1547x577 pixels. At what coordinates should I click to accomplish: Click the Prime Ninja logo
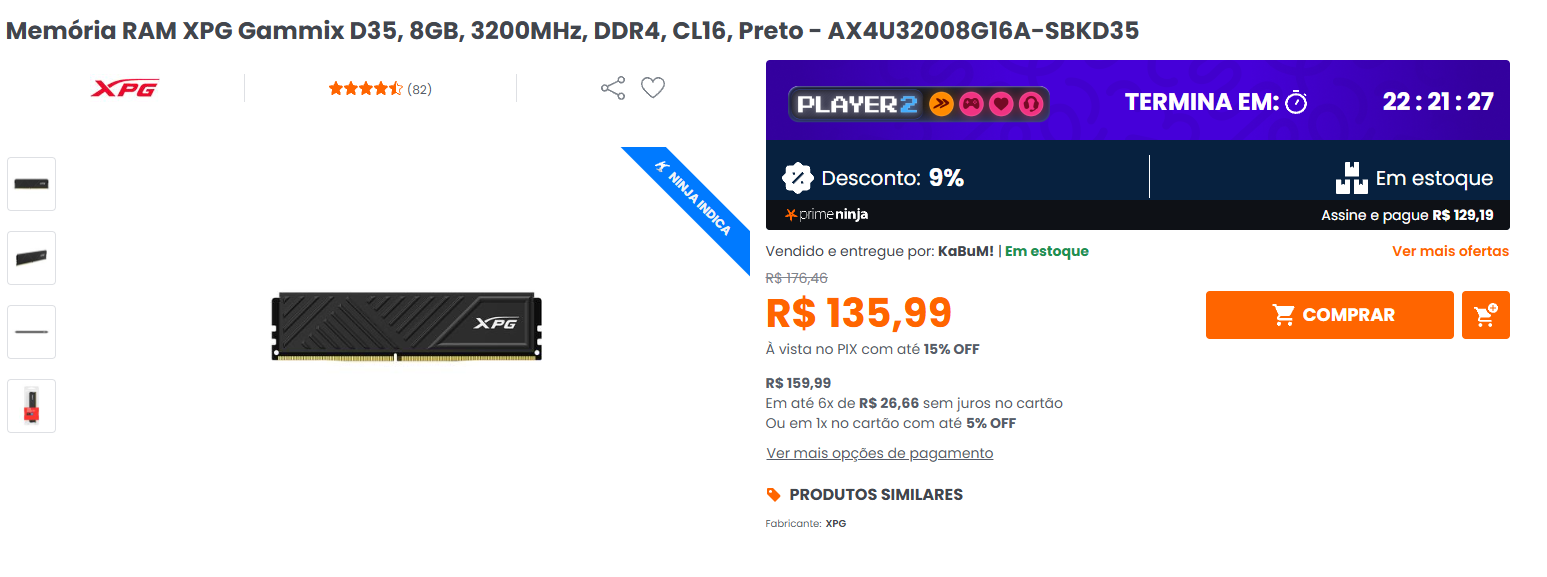coord(827,214)
